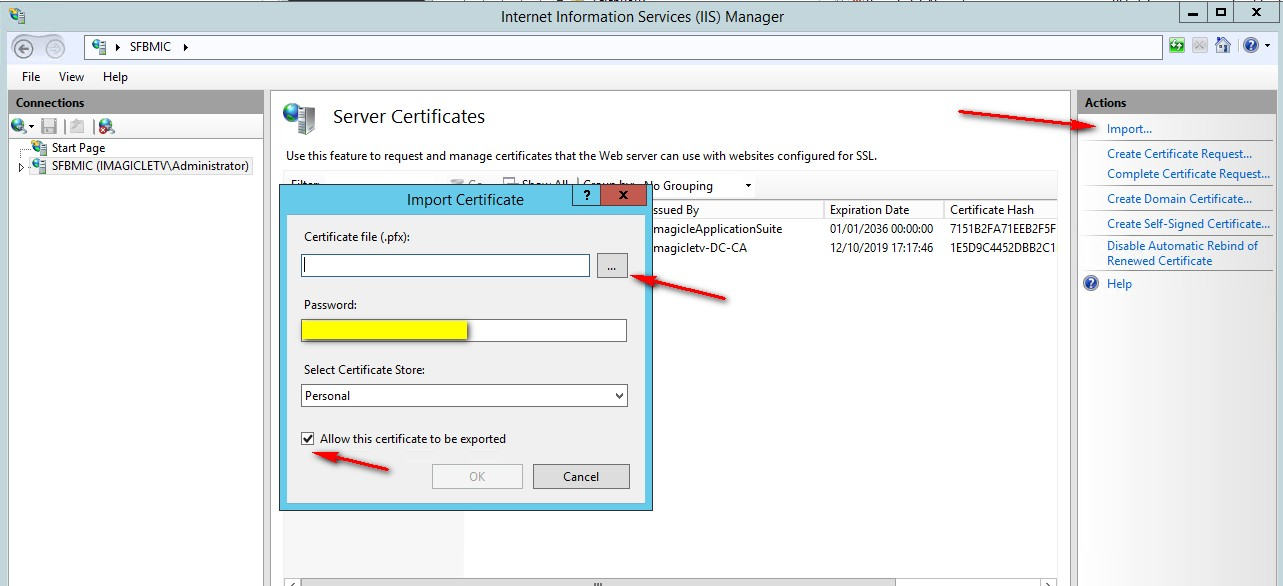Click the dialog's question mark help button
This screenshot has height=586, width=1283.
(x=587, y=196)
